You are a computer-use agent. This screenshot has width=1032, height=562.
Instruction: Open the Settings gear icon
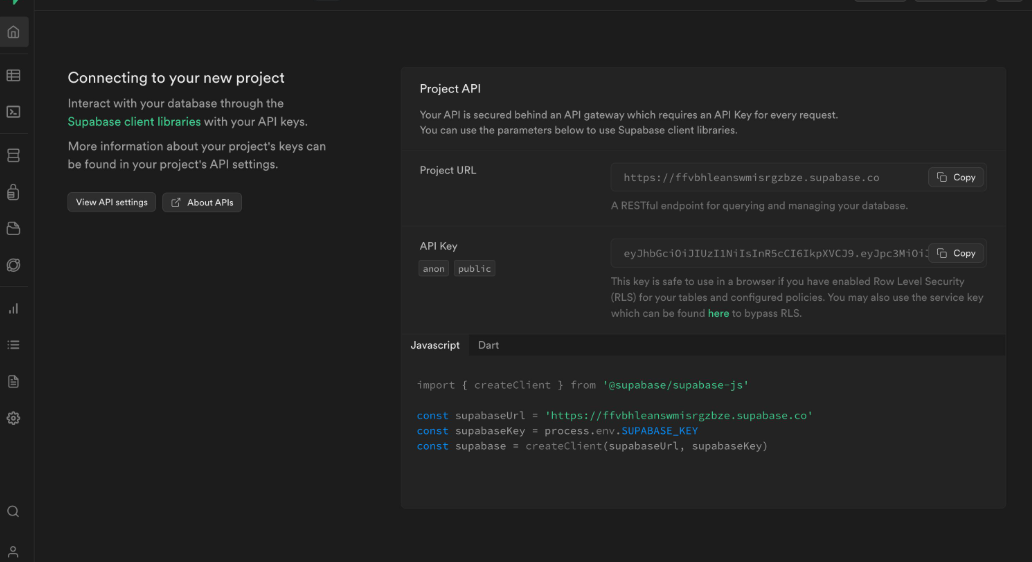(13, 419)
